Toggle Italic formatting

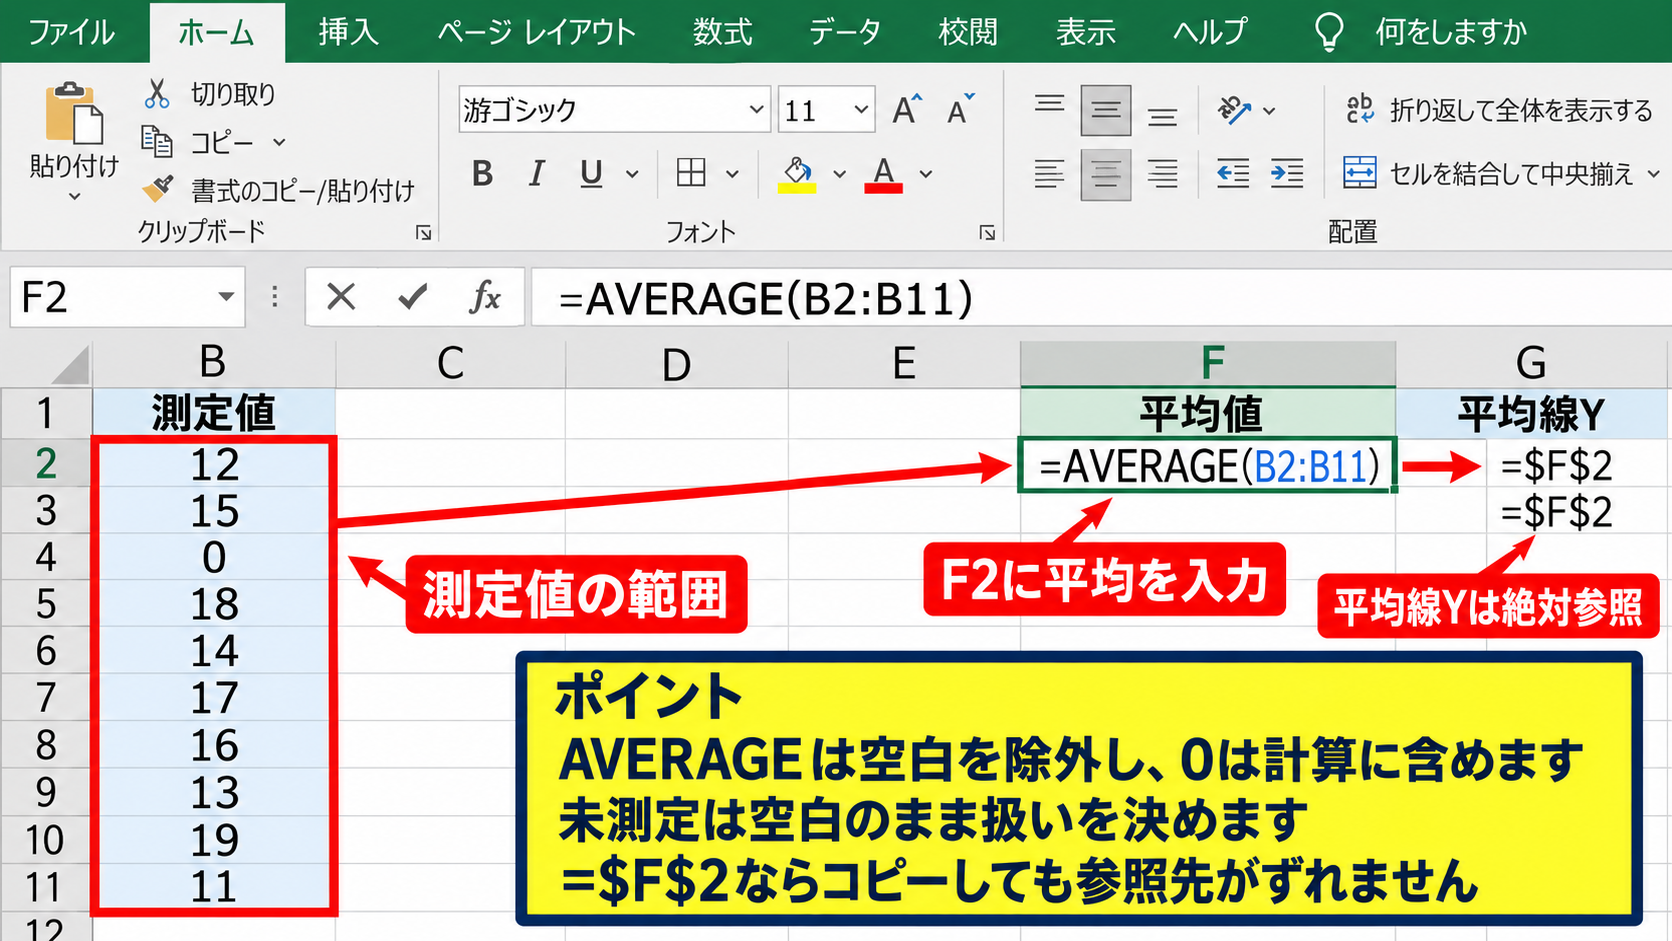coord(537,174)
